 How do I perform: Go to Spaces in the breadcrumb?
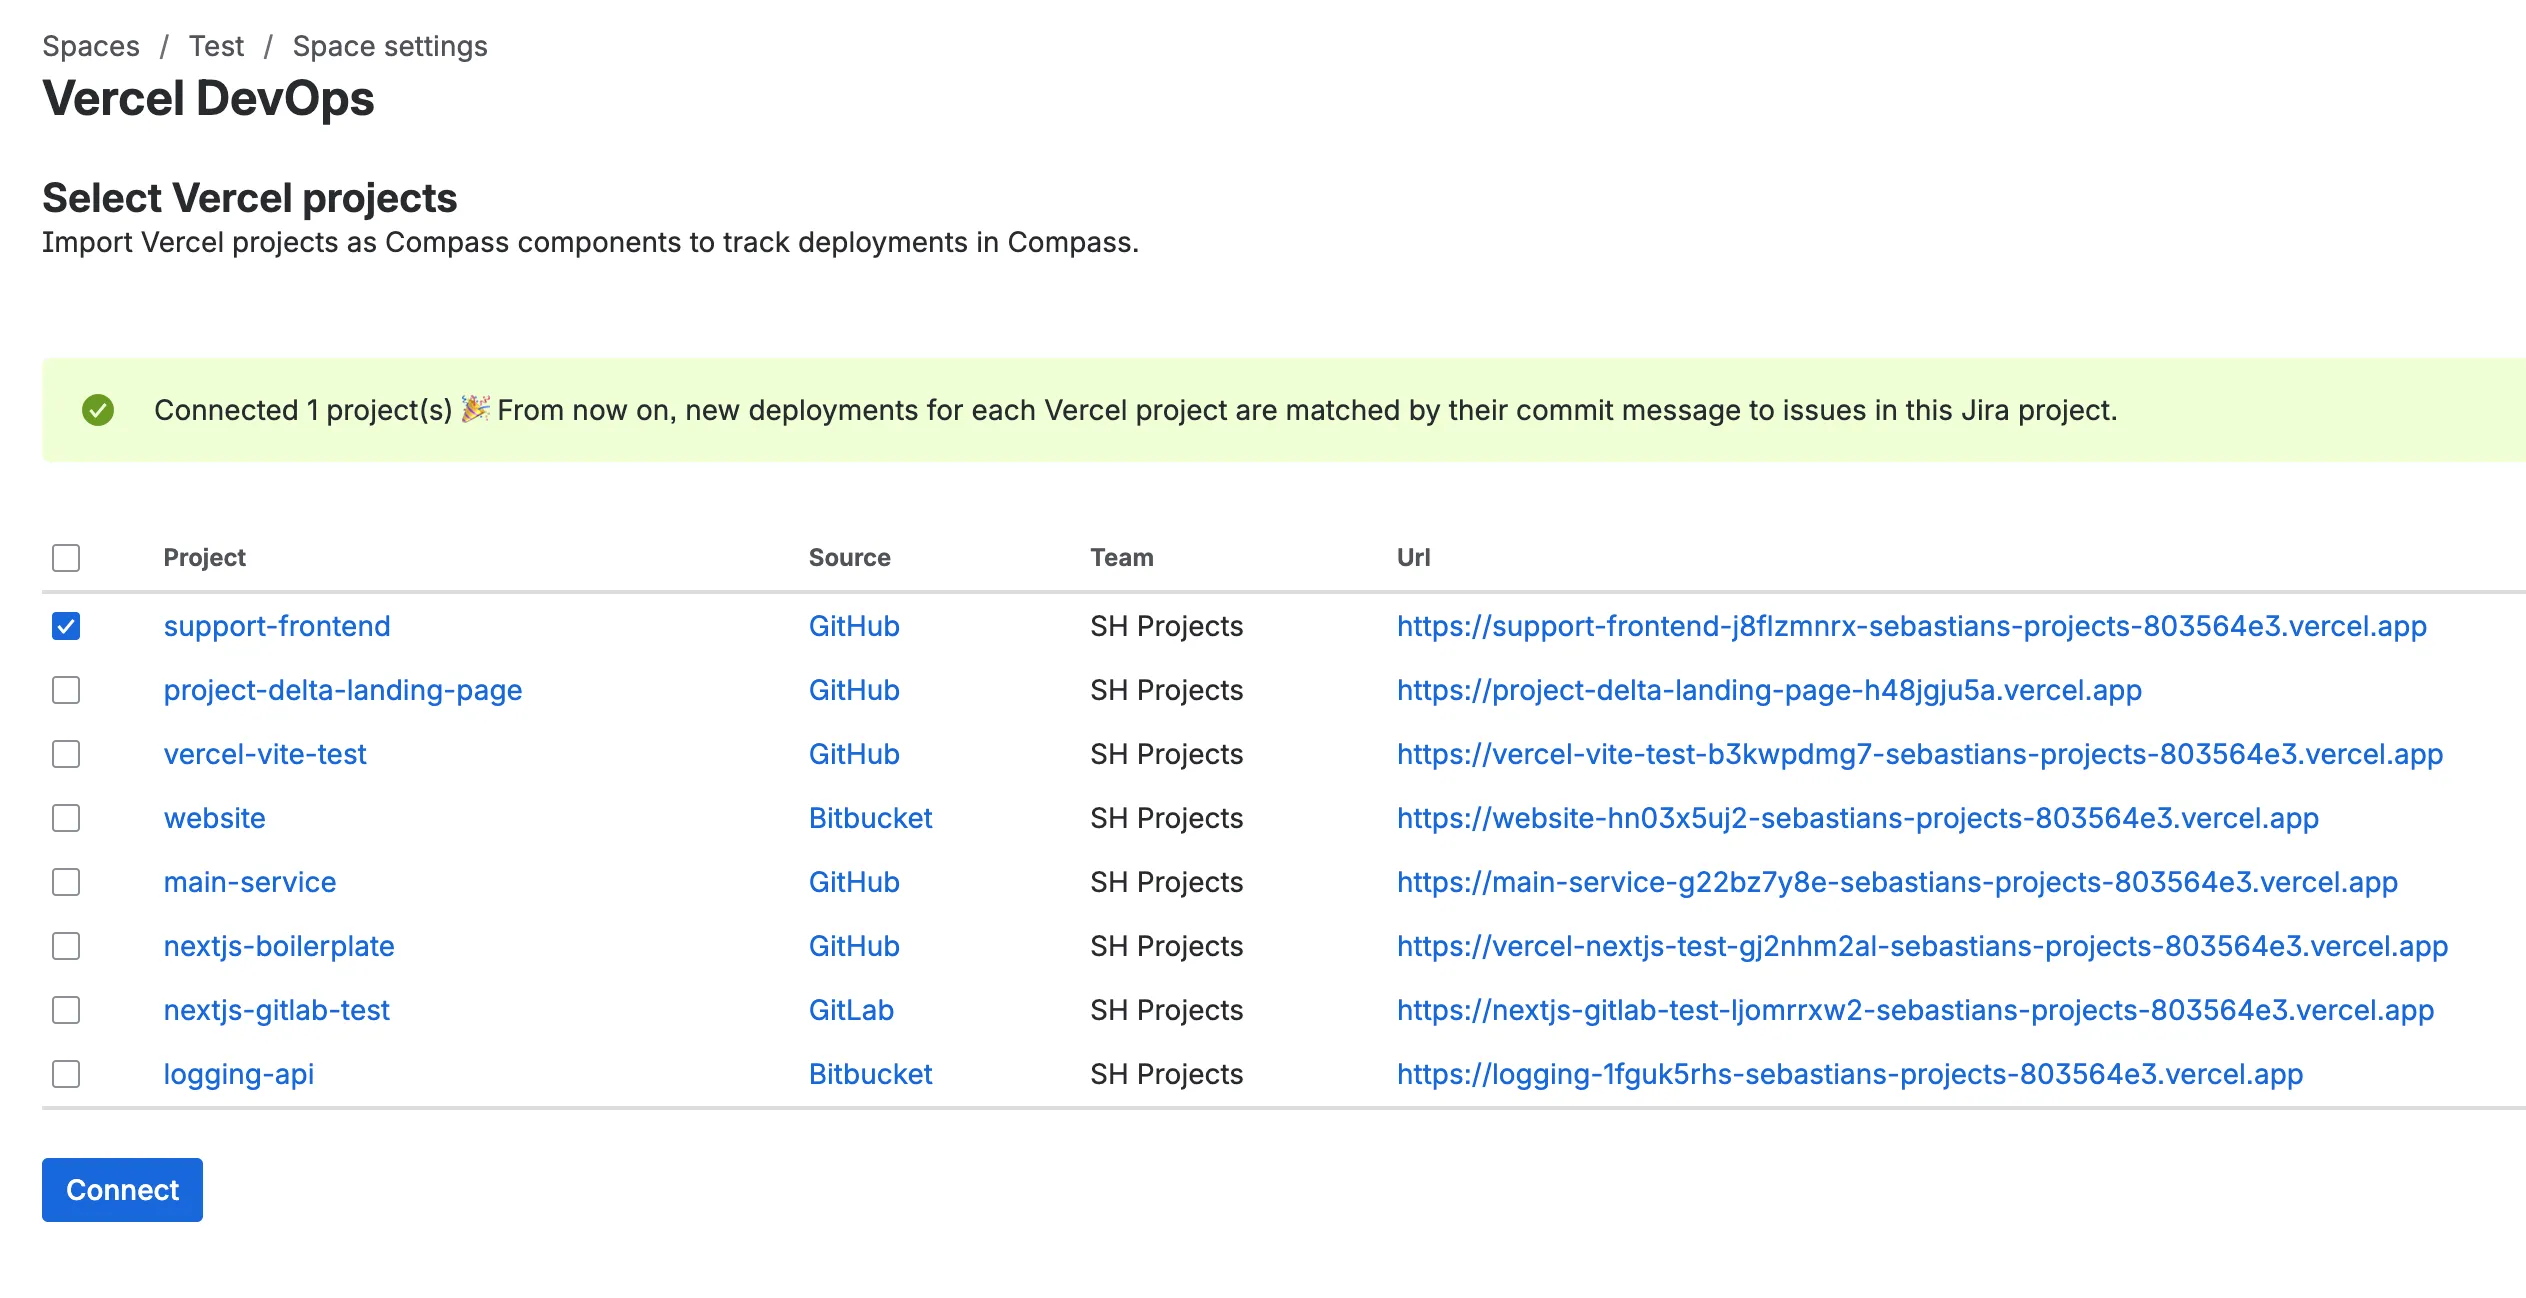[x=91, y=46]
